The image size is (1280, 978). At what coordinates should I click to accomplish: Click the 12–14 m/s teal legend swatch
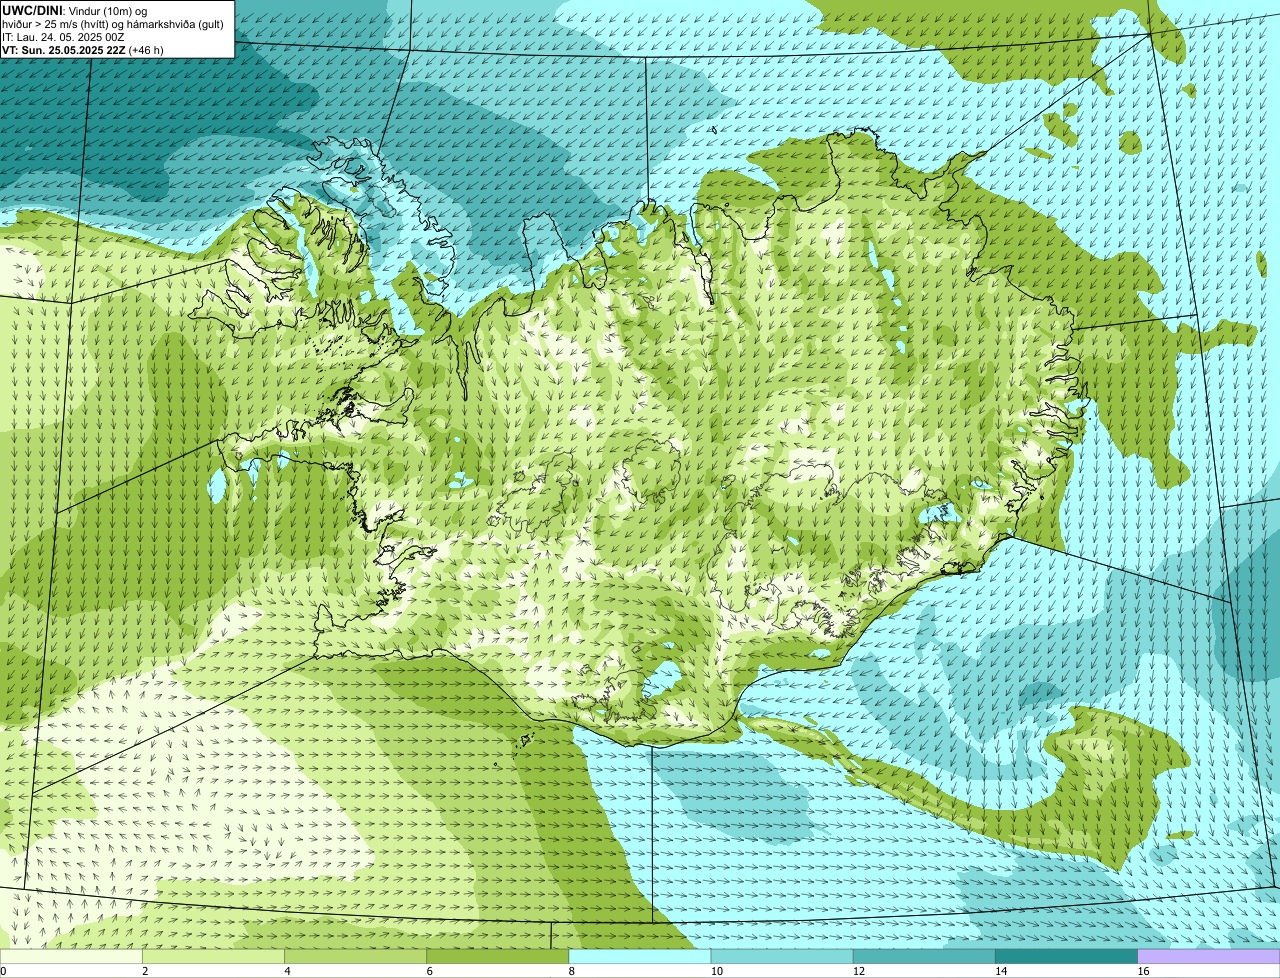pos(924,957)
